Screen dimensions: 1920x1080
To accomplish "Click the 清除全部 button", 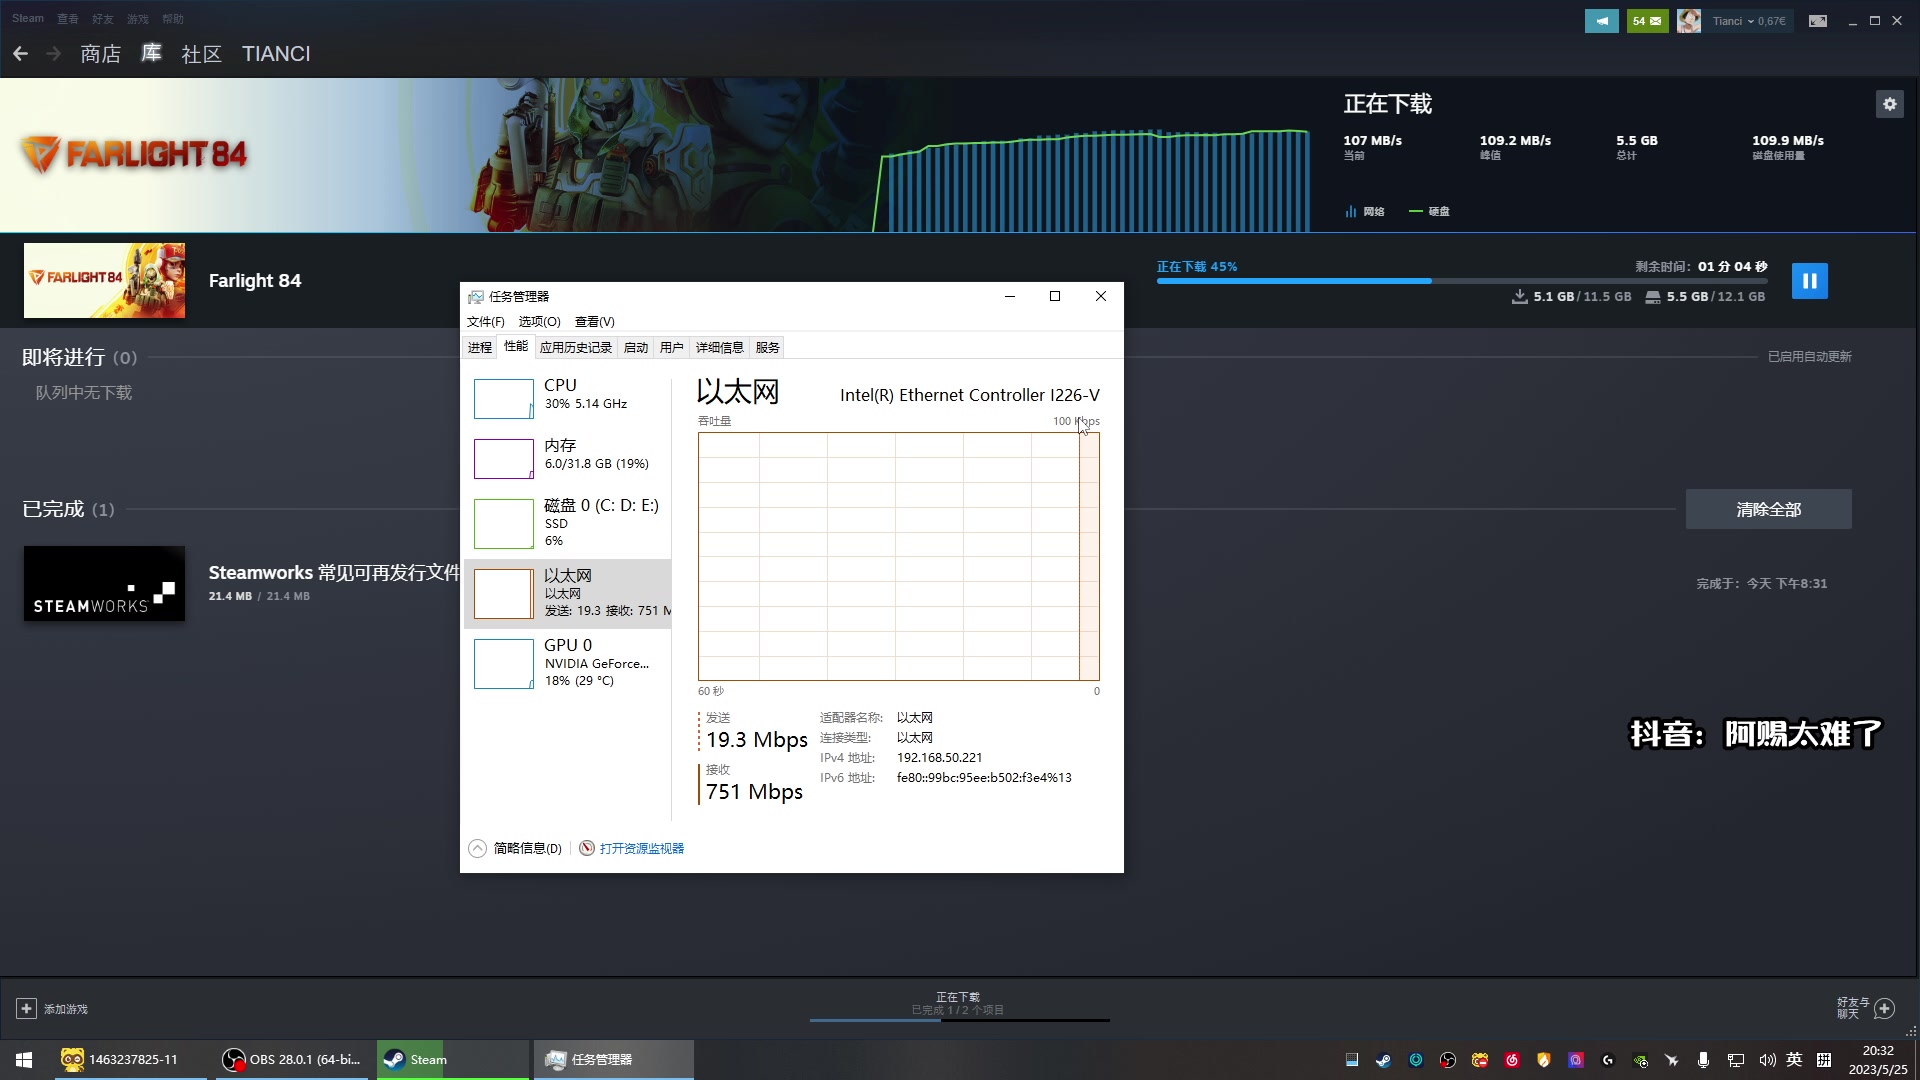I will click(1768, 509).
